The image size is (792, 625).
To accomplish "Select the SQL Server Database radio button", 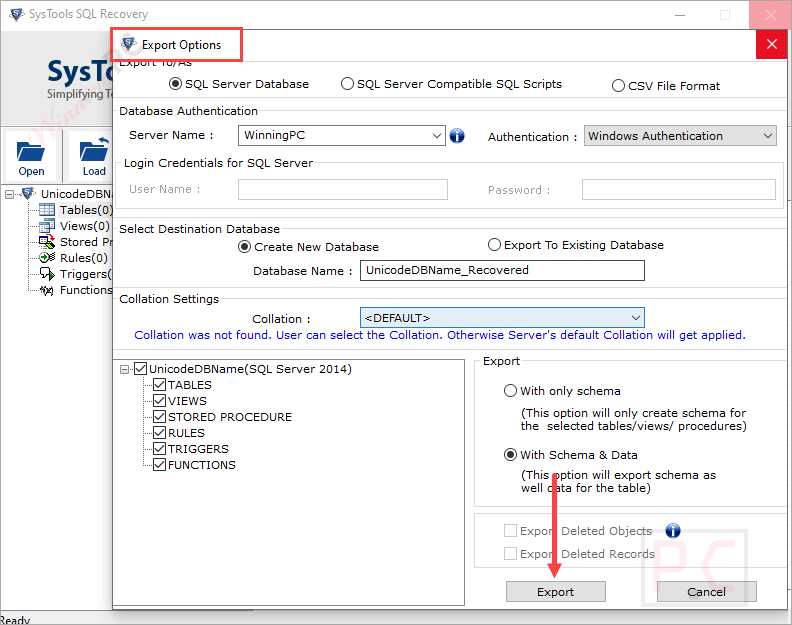I will pos(175,84).
